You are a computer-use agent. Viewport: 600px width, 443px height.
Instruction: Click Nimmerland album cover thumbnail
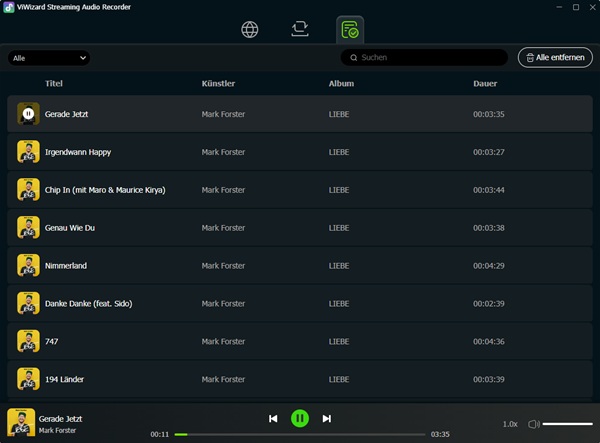pos(28,265)
